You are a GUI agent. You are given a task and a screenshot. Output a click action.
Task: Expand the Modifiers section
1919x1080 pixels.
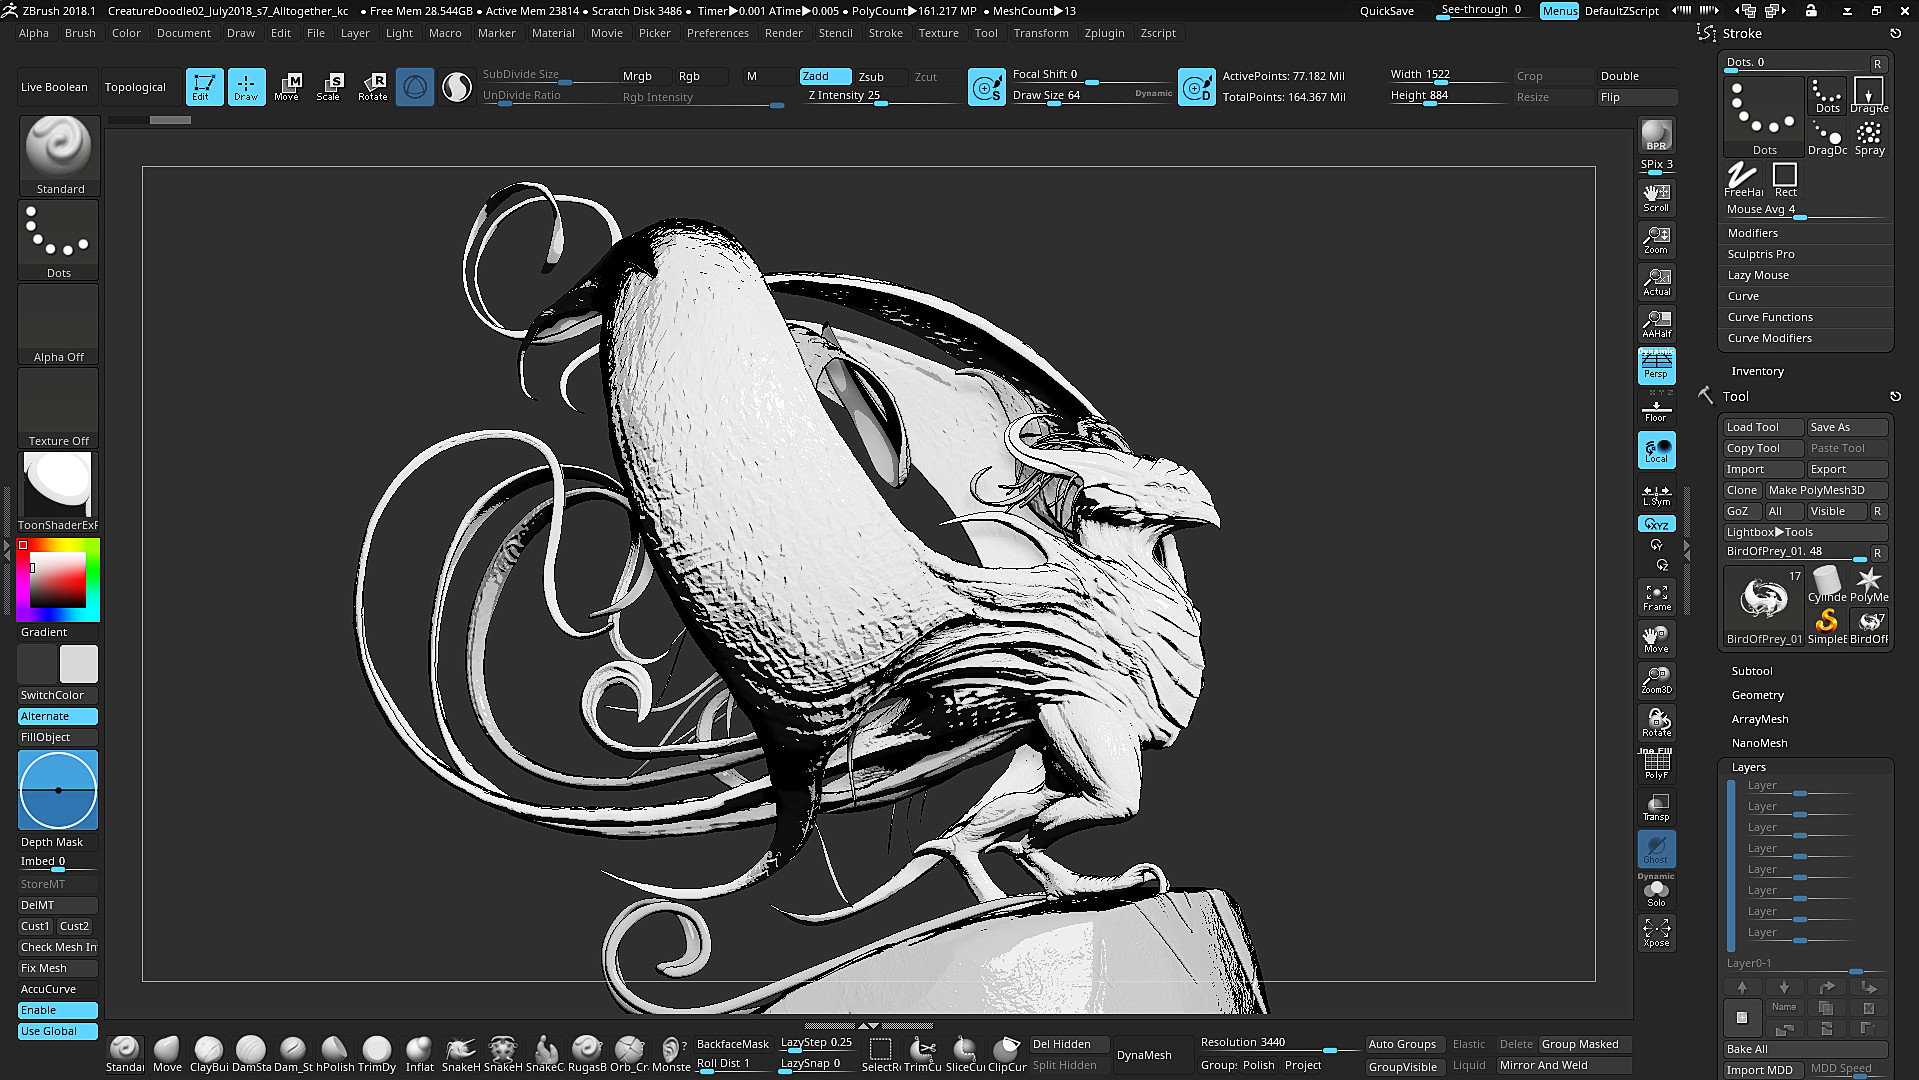click(1752, 233)
